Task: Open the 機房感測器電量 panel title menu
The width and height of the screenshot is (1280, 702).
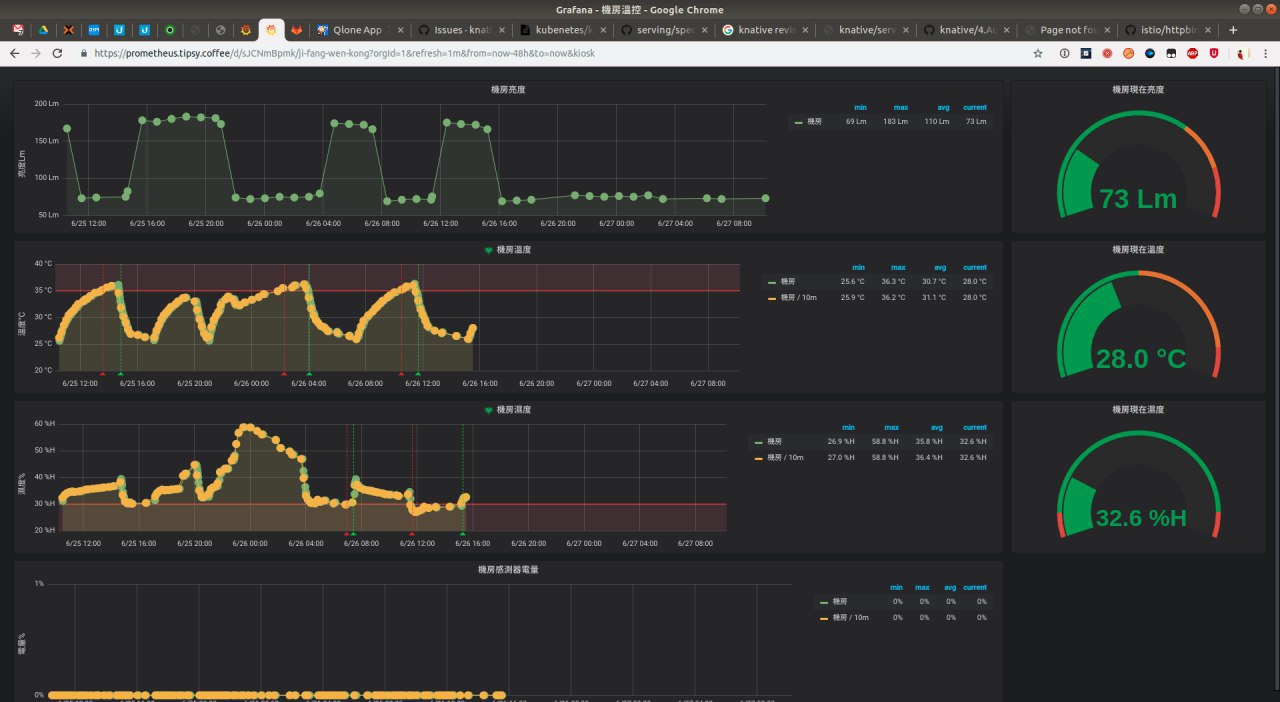Action: (508, 569)
